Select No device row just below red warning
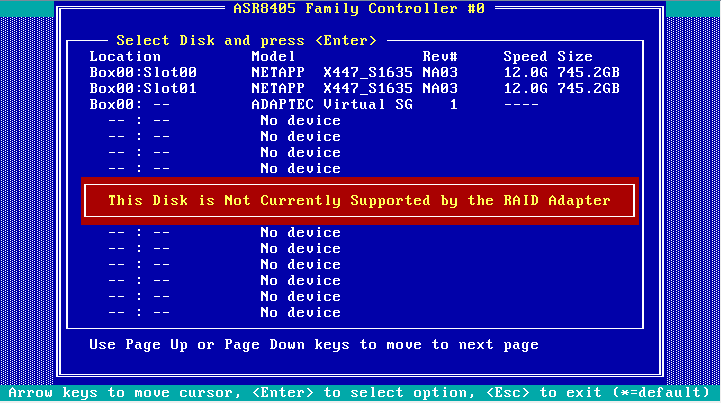The image size is (721, 403). [x=300, y=233]
